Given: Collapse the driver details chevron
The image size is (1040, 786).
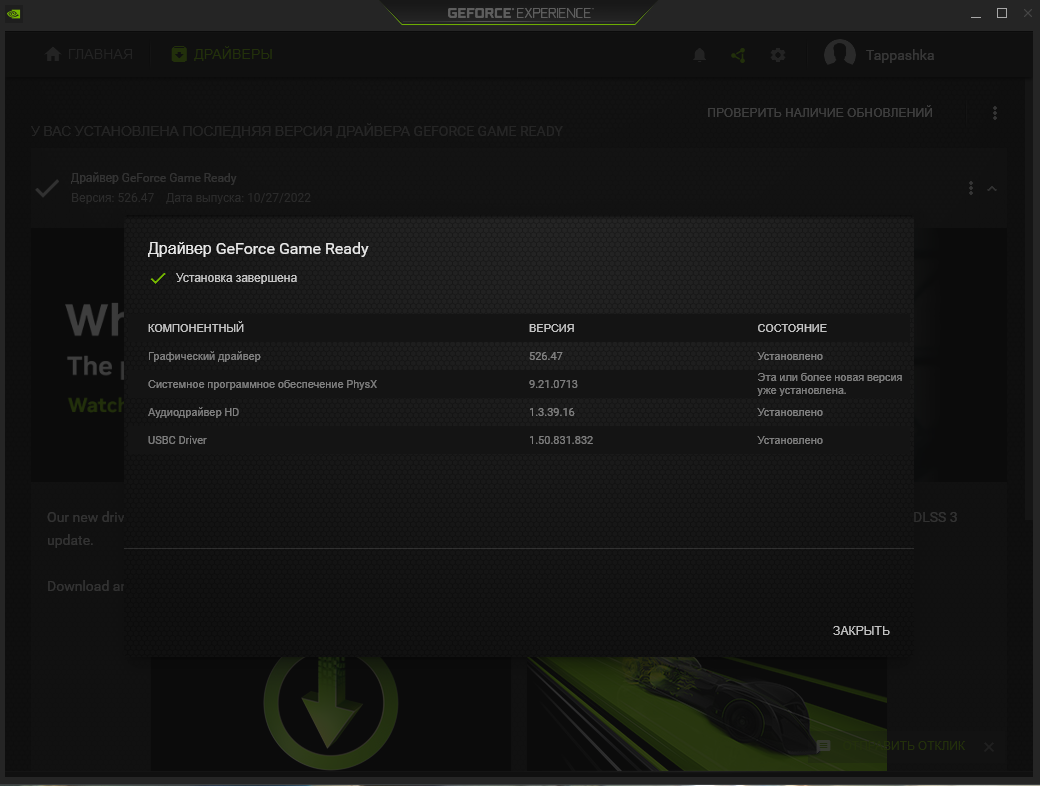Looking at the screenshot, I should [992, 189].
